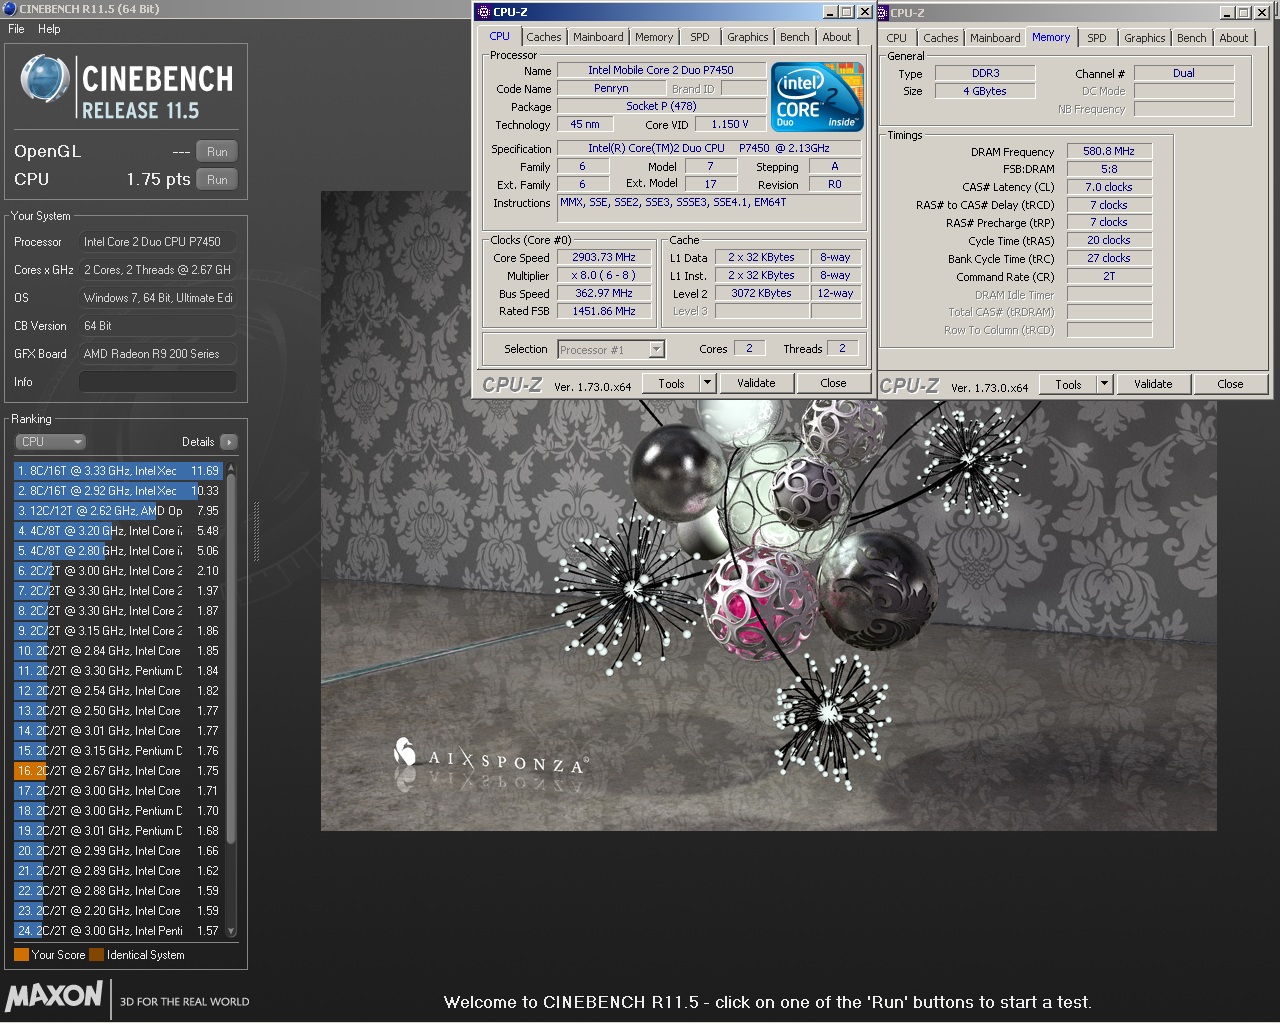Click Validate in left CPU-Z window
Image resolution: width=1280 pixels, height=1024 pixels.
(x=756, y=383)
